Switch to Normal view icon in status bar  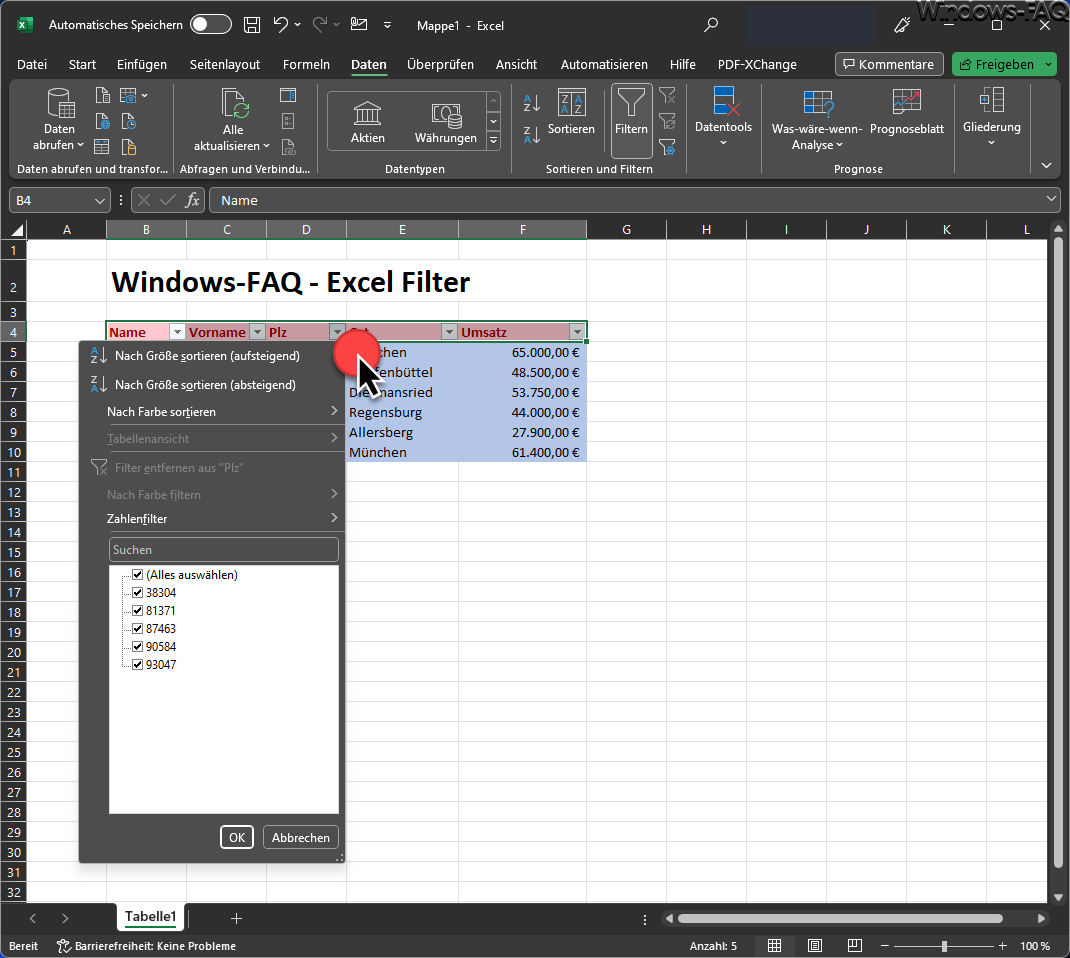pyautogui.click(x=775, y=946)
